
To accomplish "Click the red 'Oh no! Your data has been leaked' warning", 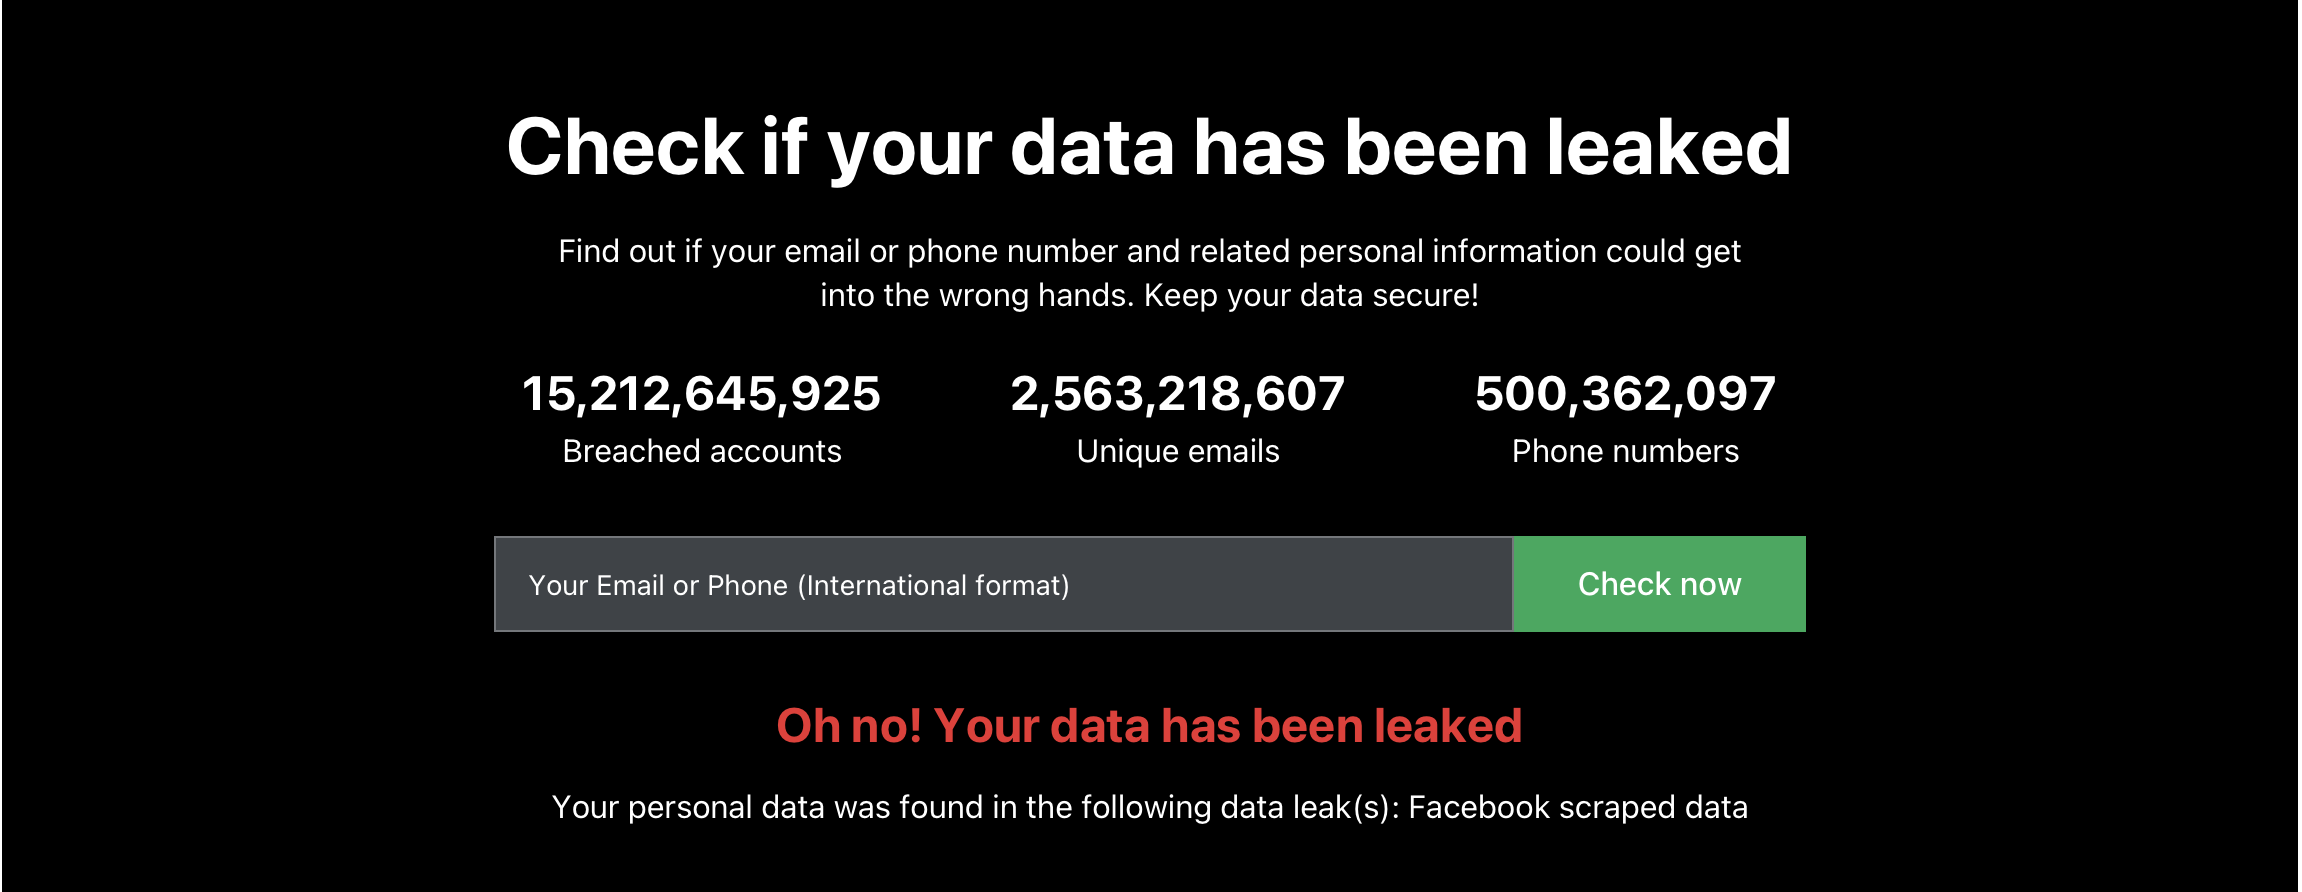I will pyautogui.click(x=1149, y=726).
